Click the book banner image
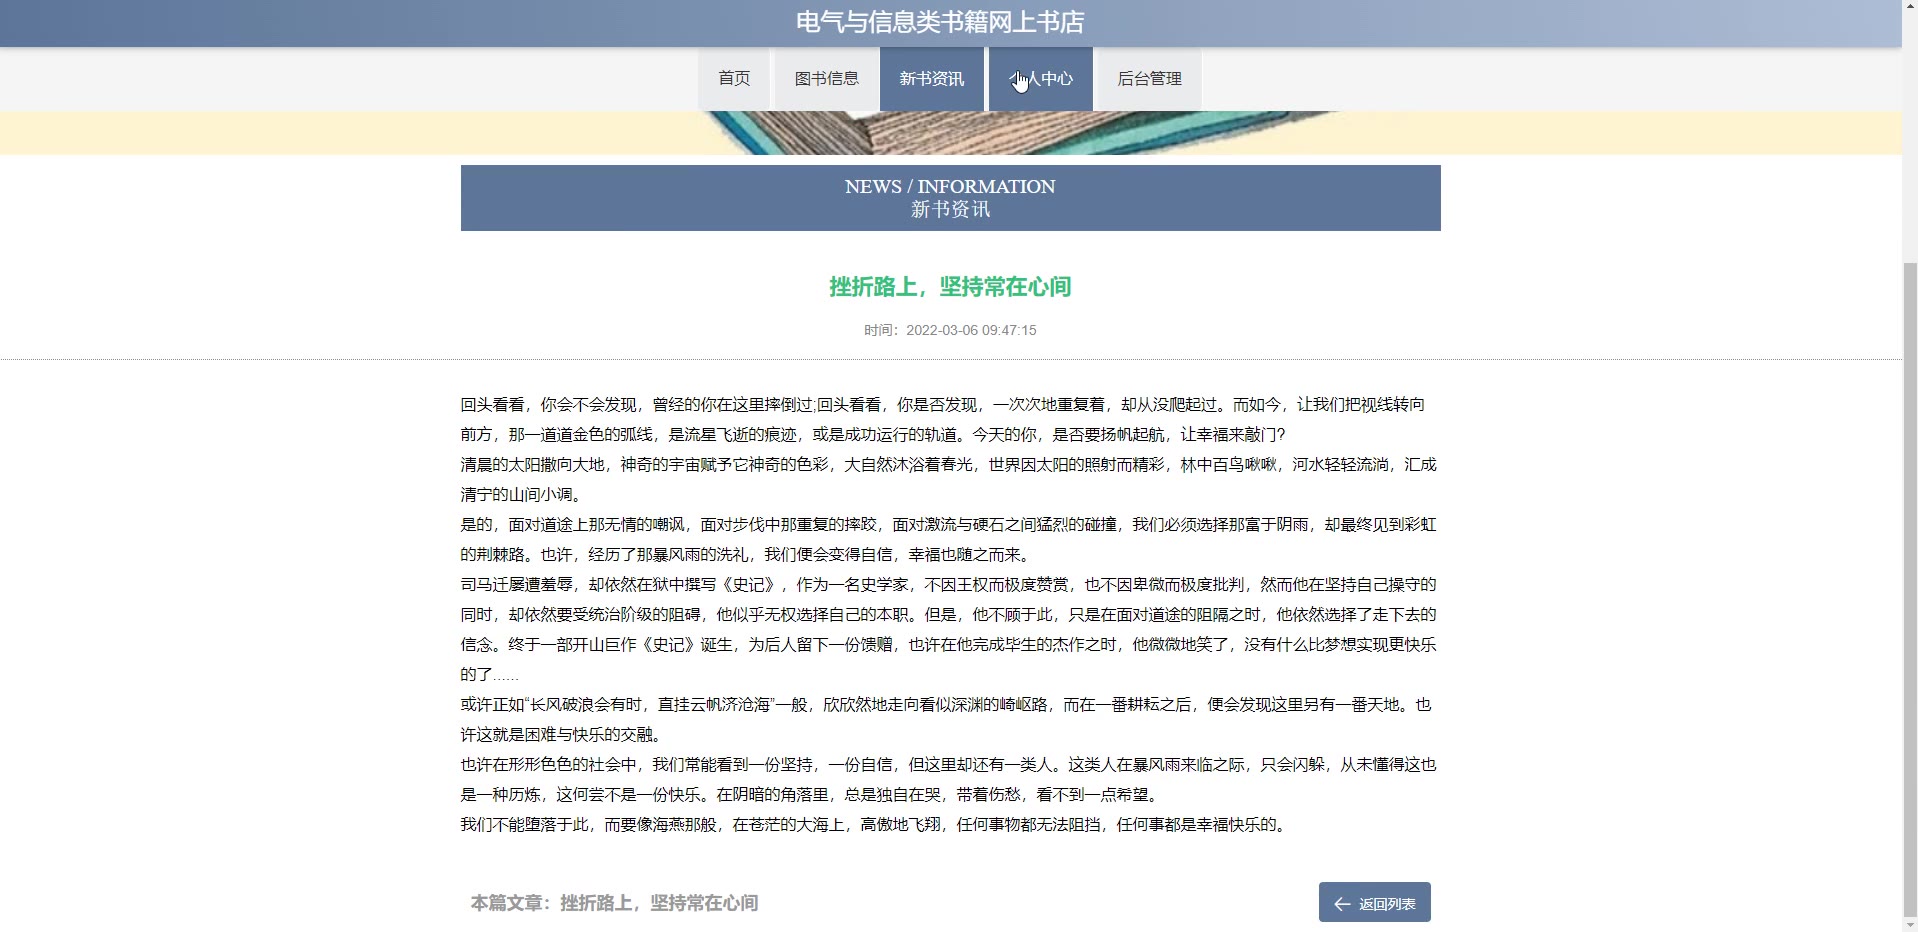1918x932 pixels. (x=950, y=133)
